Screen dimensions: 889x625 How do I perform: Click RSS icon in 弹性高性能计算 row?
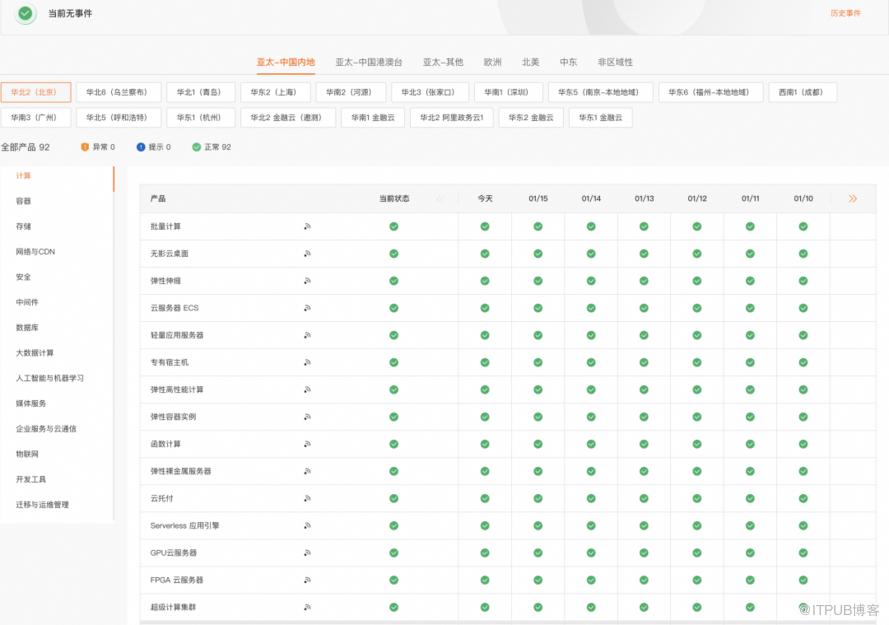tap(307, 390)
